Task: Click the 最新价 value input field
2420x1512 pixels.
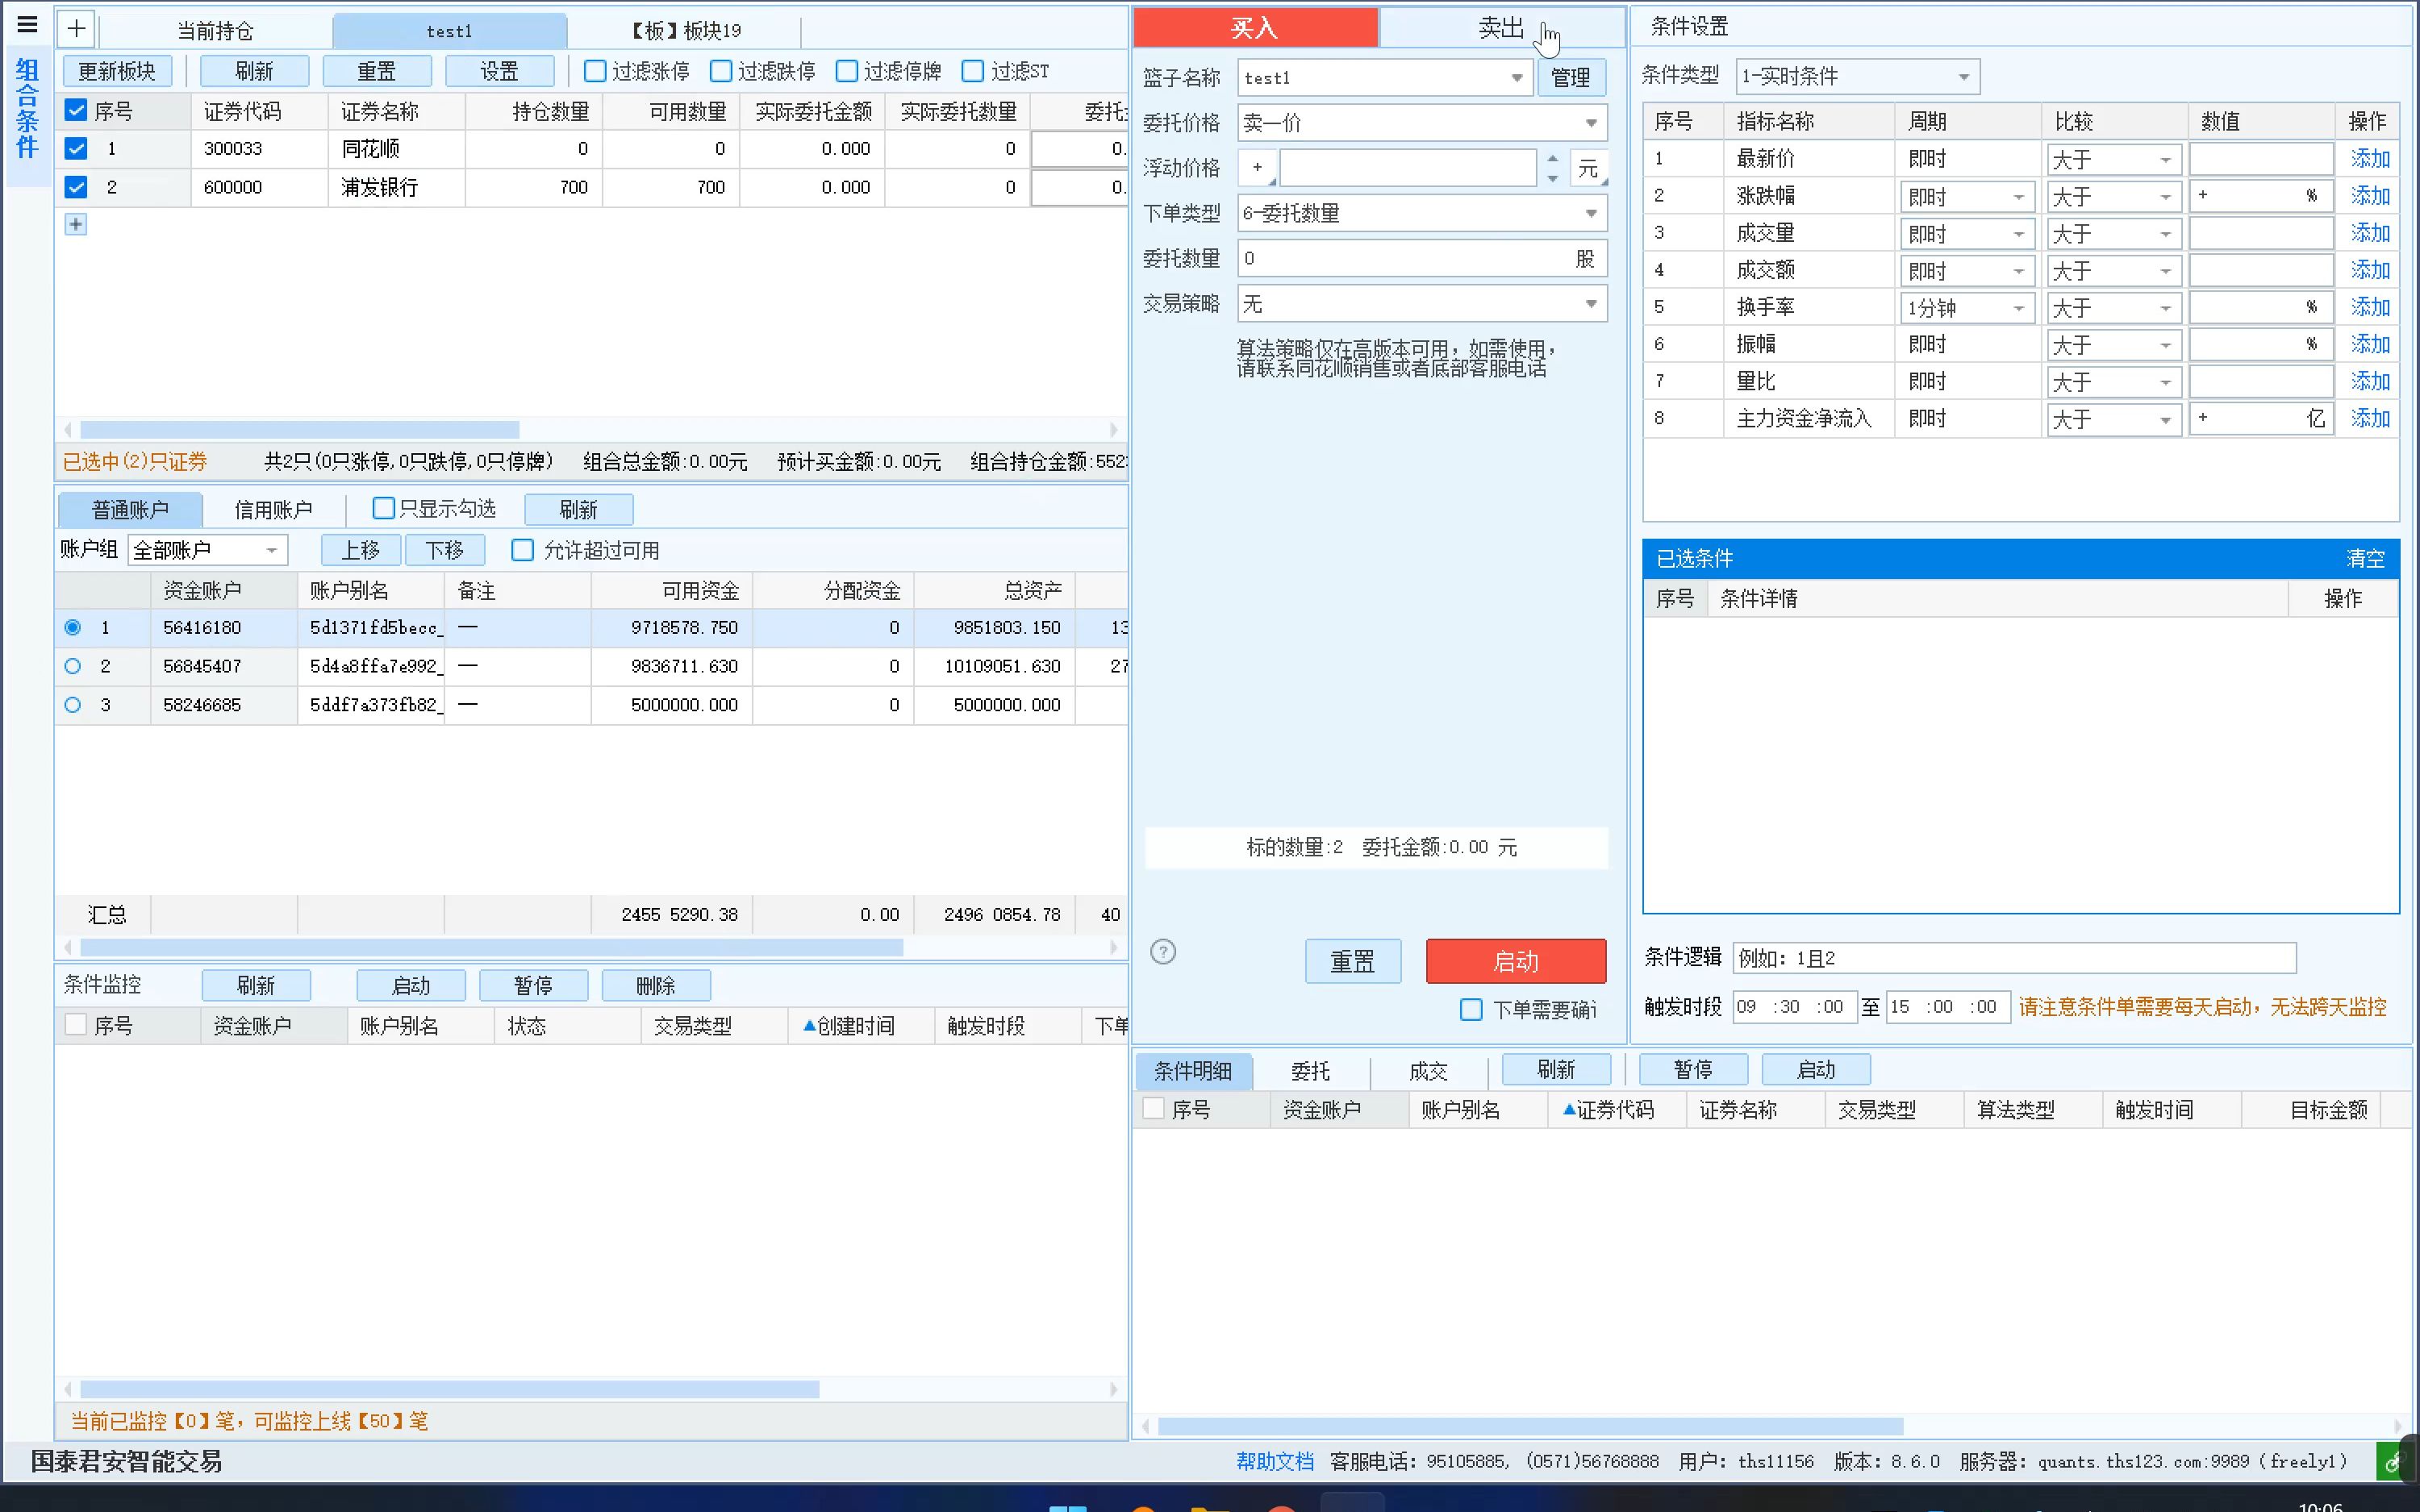Action: point(2261,159)
